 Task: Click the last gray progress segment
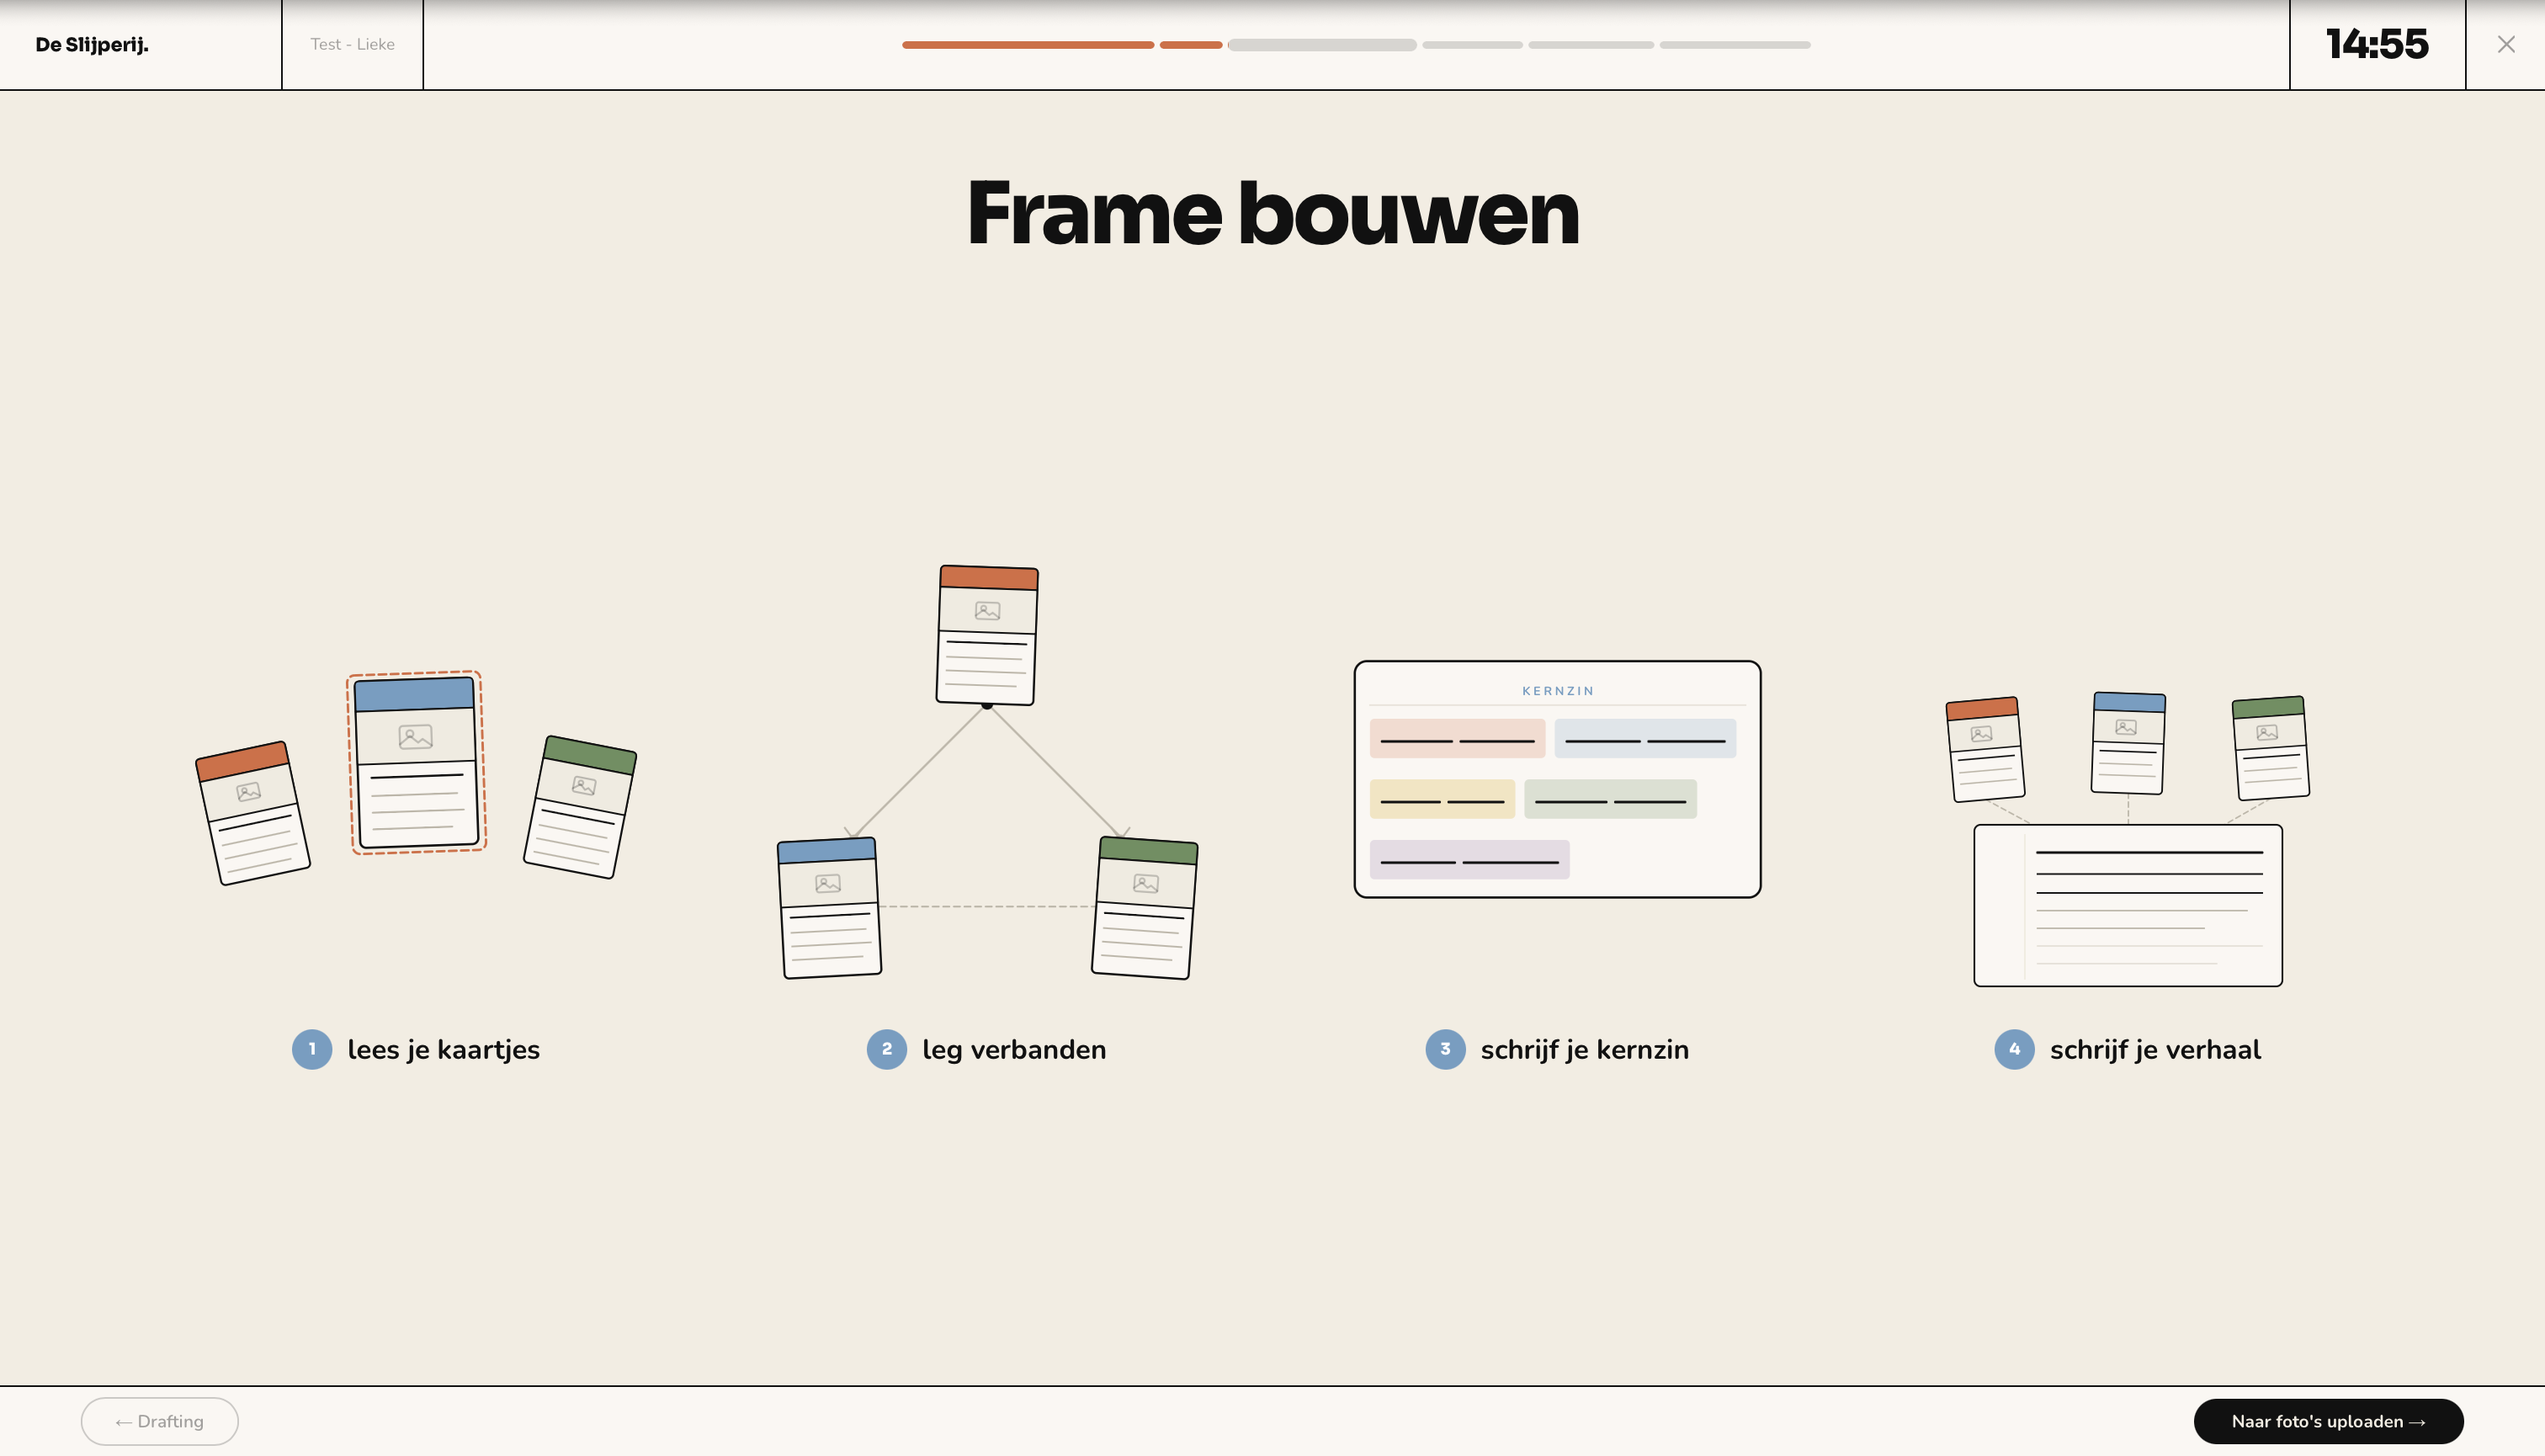coord(1735,45)
